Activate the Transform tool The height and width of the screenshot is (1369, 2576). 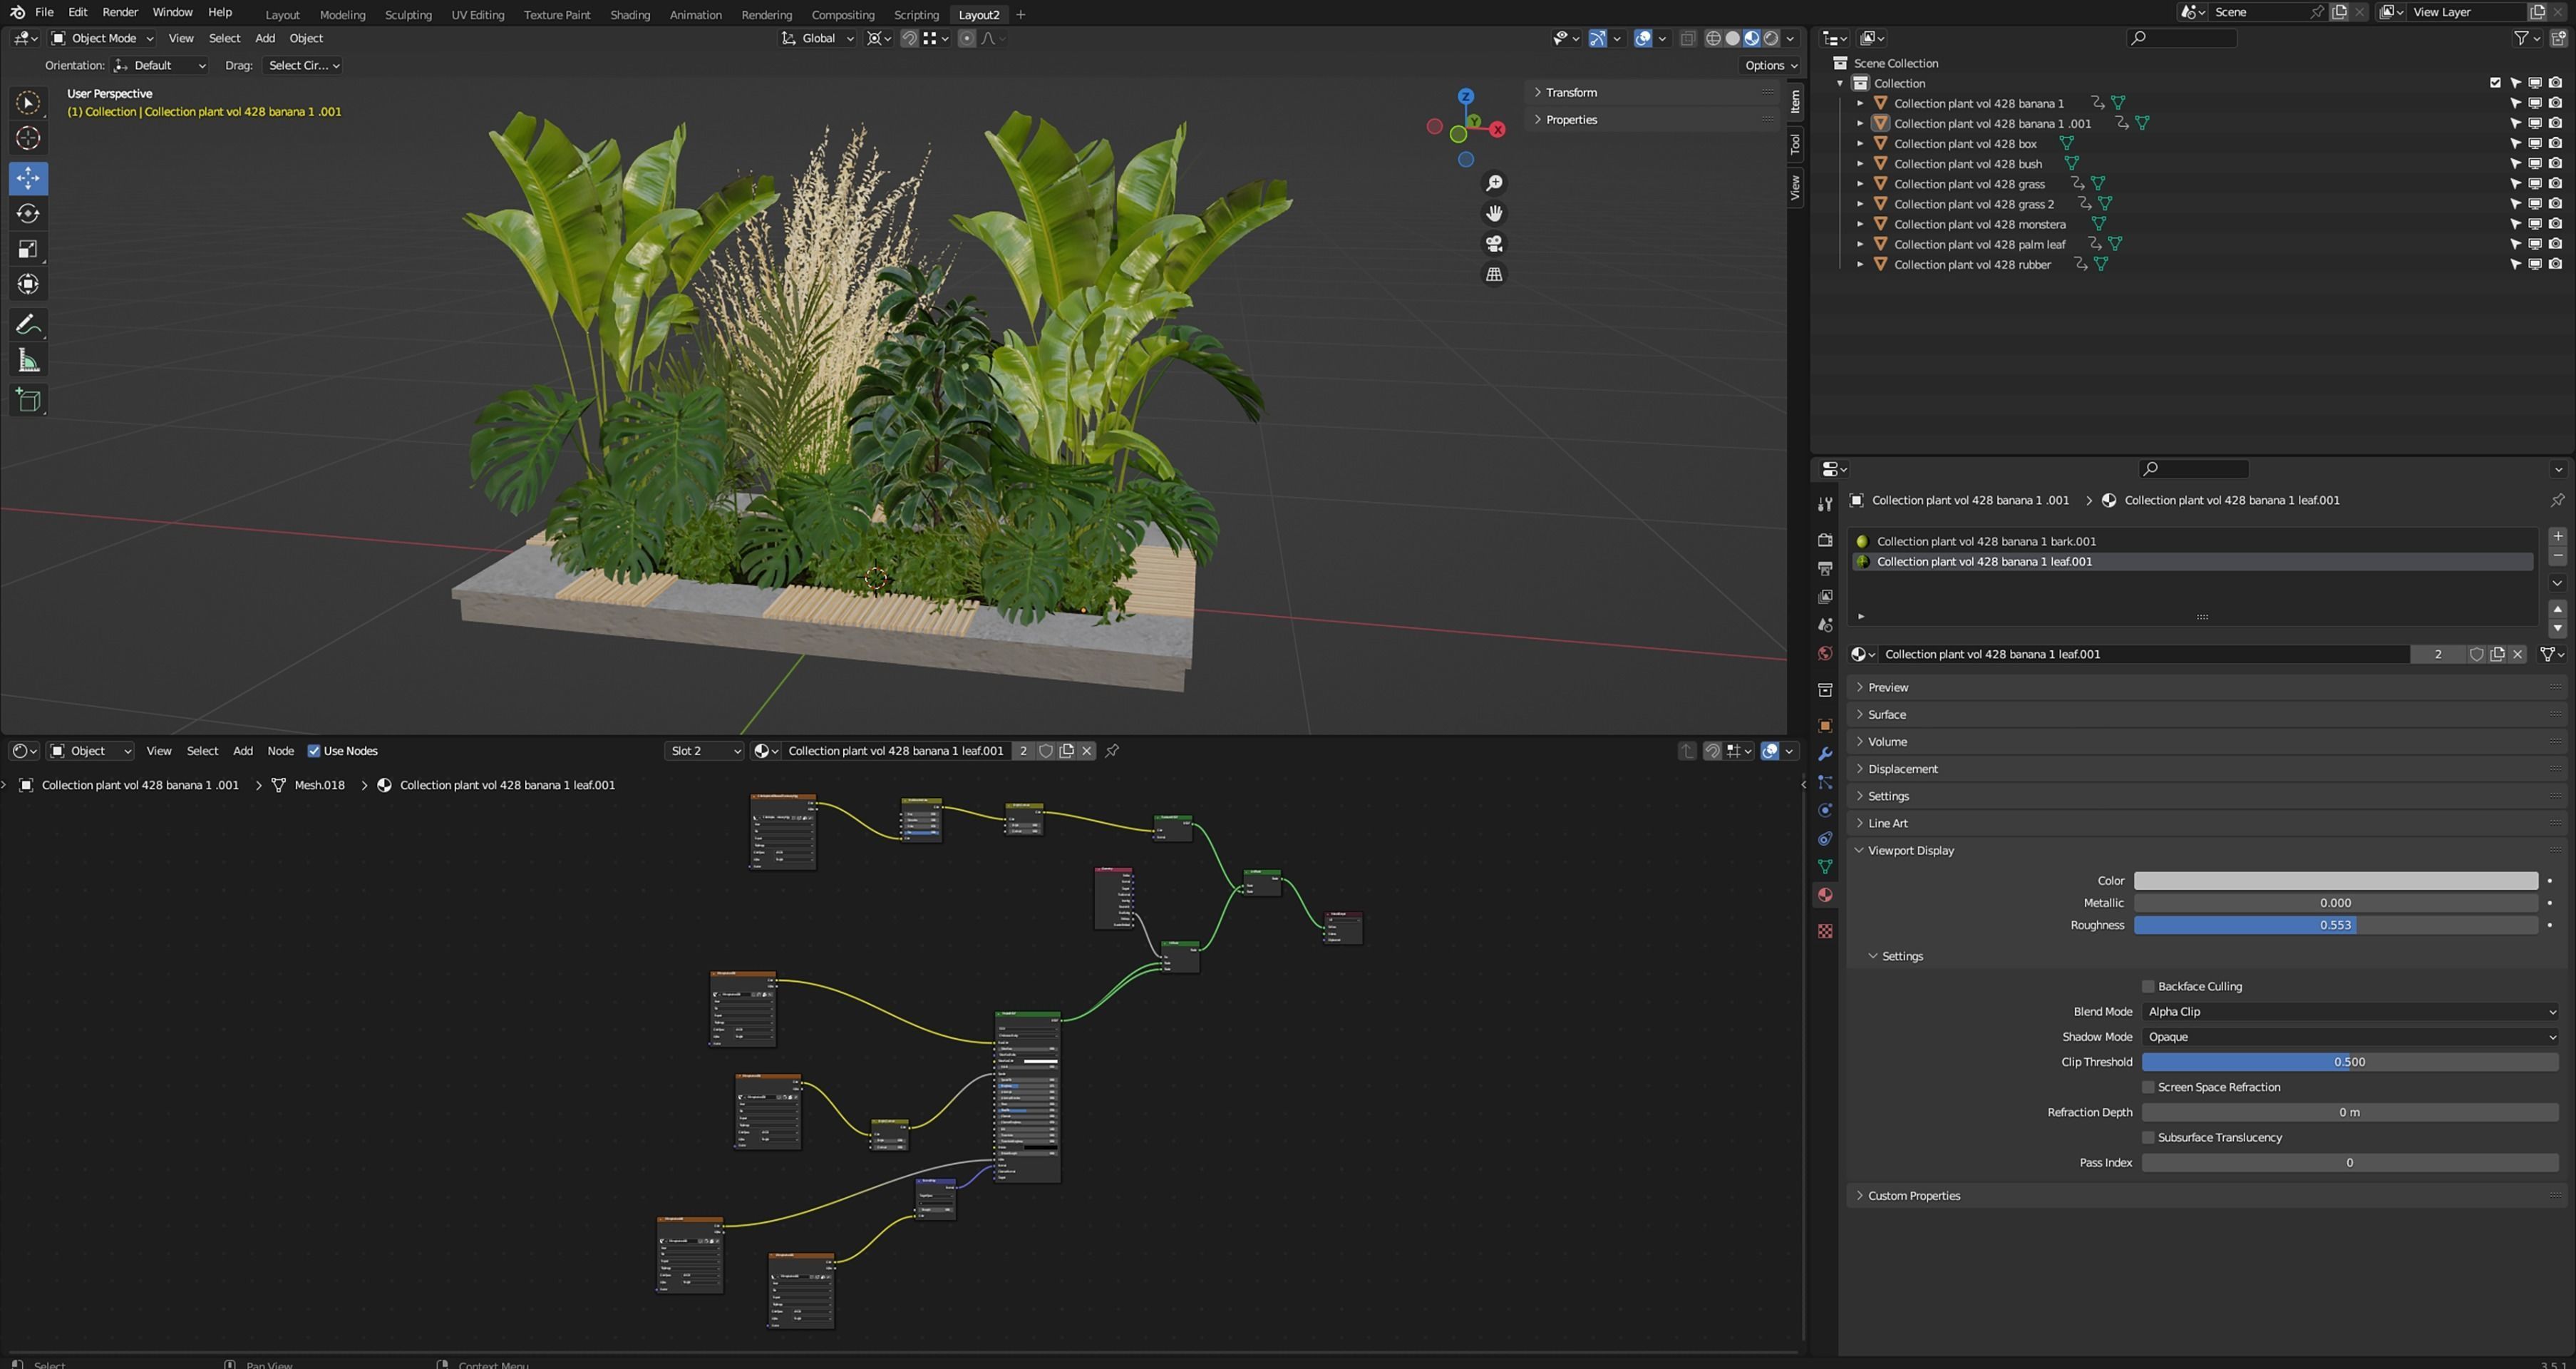coord(28,284)
